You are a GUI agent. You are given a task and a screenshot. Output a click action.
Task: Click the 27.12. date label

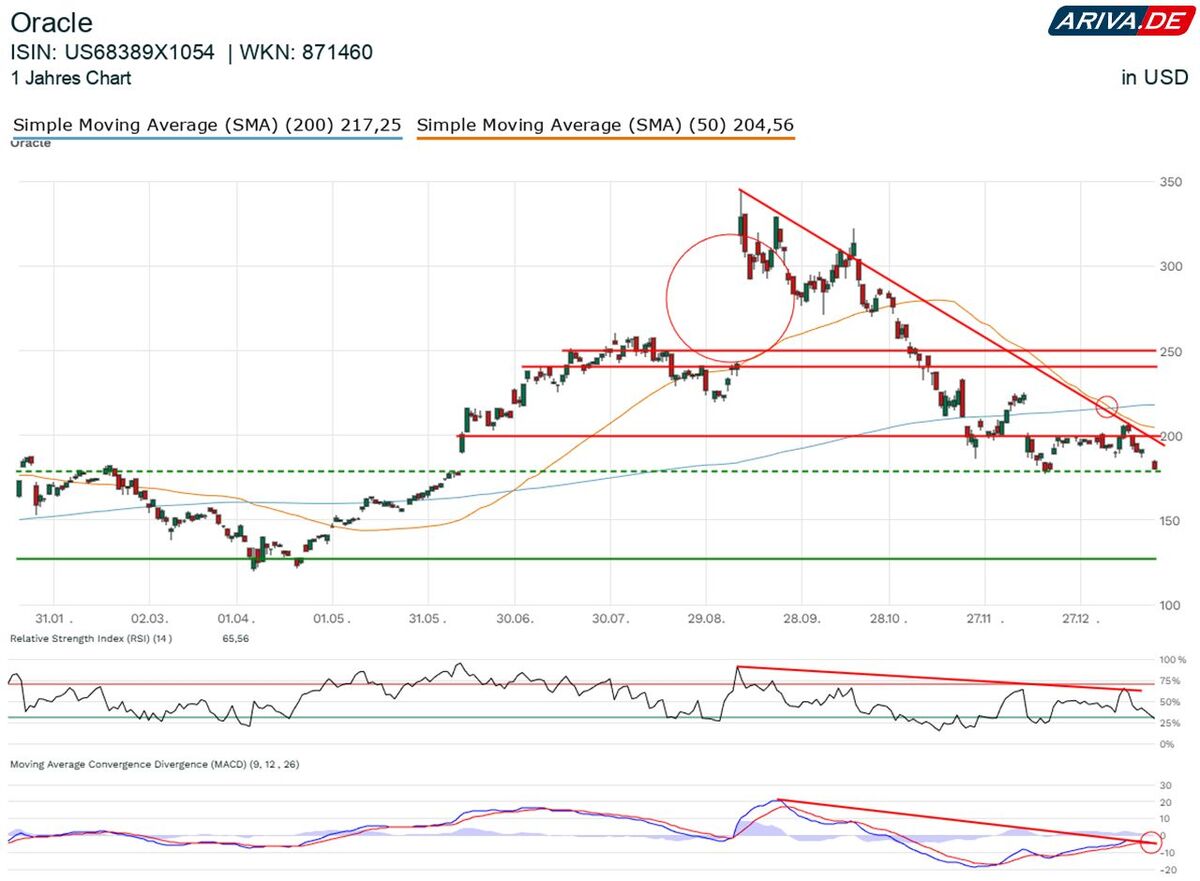1079,619
